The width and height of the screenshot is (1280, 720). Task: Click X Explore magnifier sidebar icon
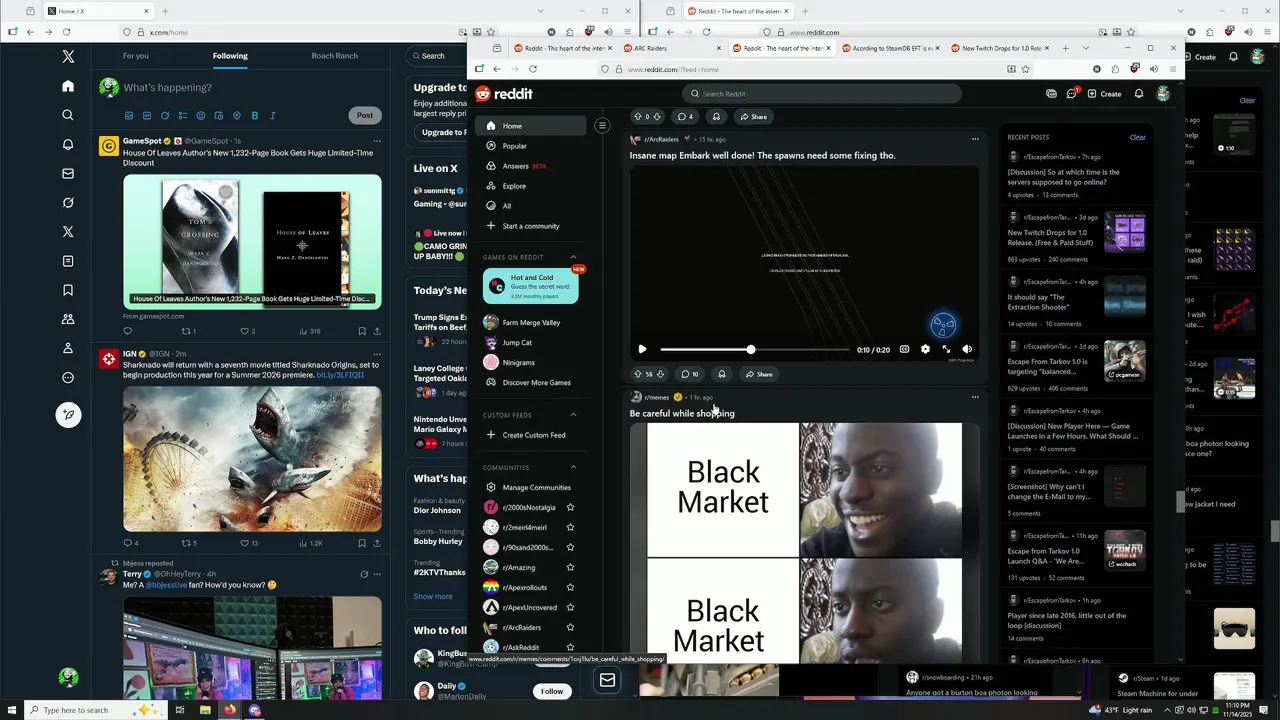coord(68,115)
